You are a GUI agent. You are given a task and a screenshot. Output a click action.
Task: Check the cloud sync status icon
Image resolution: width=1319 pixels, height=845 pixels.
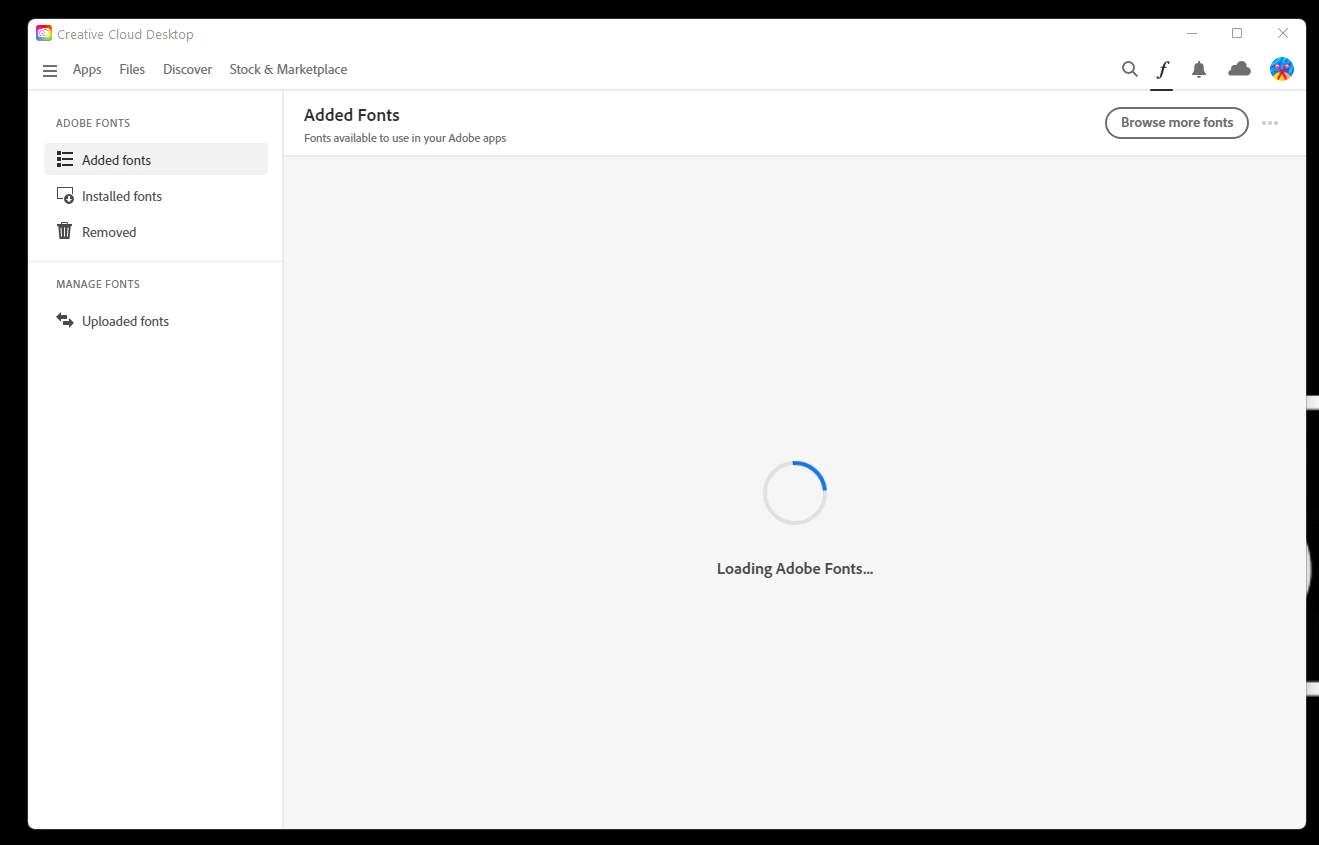[1239, 69]
